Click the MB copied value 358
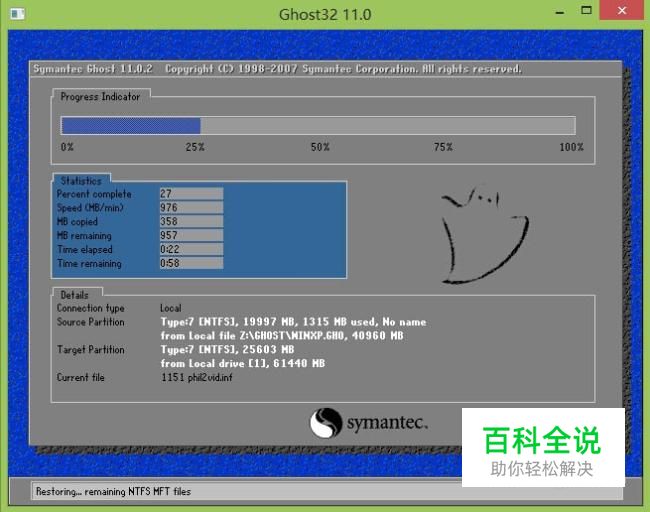This screenshot has width=650, height=512. tap(192, 221)
